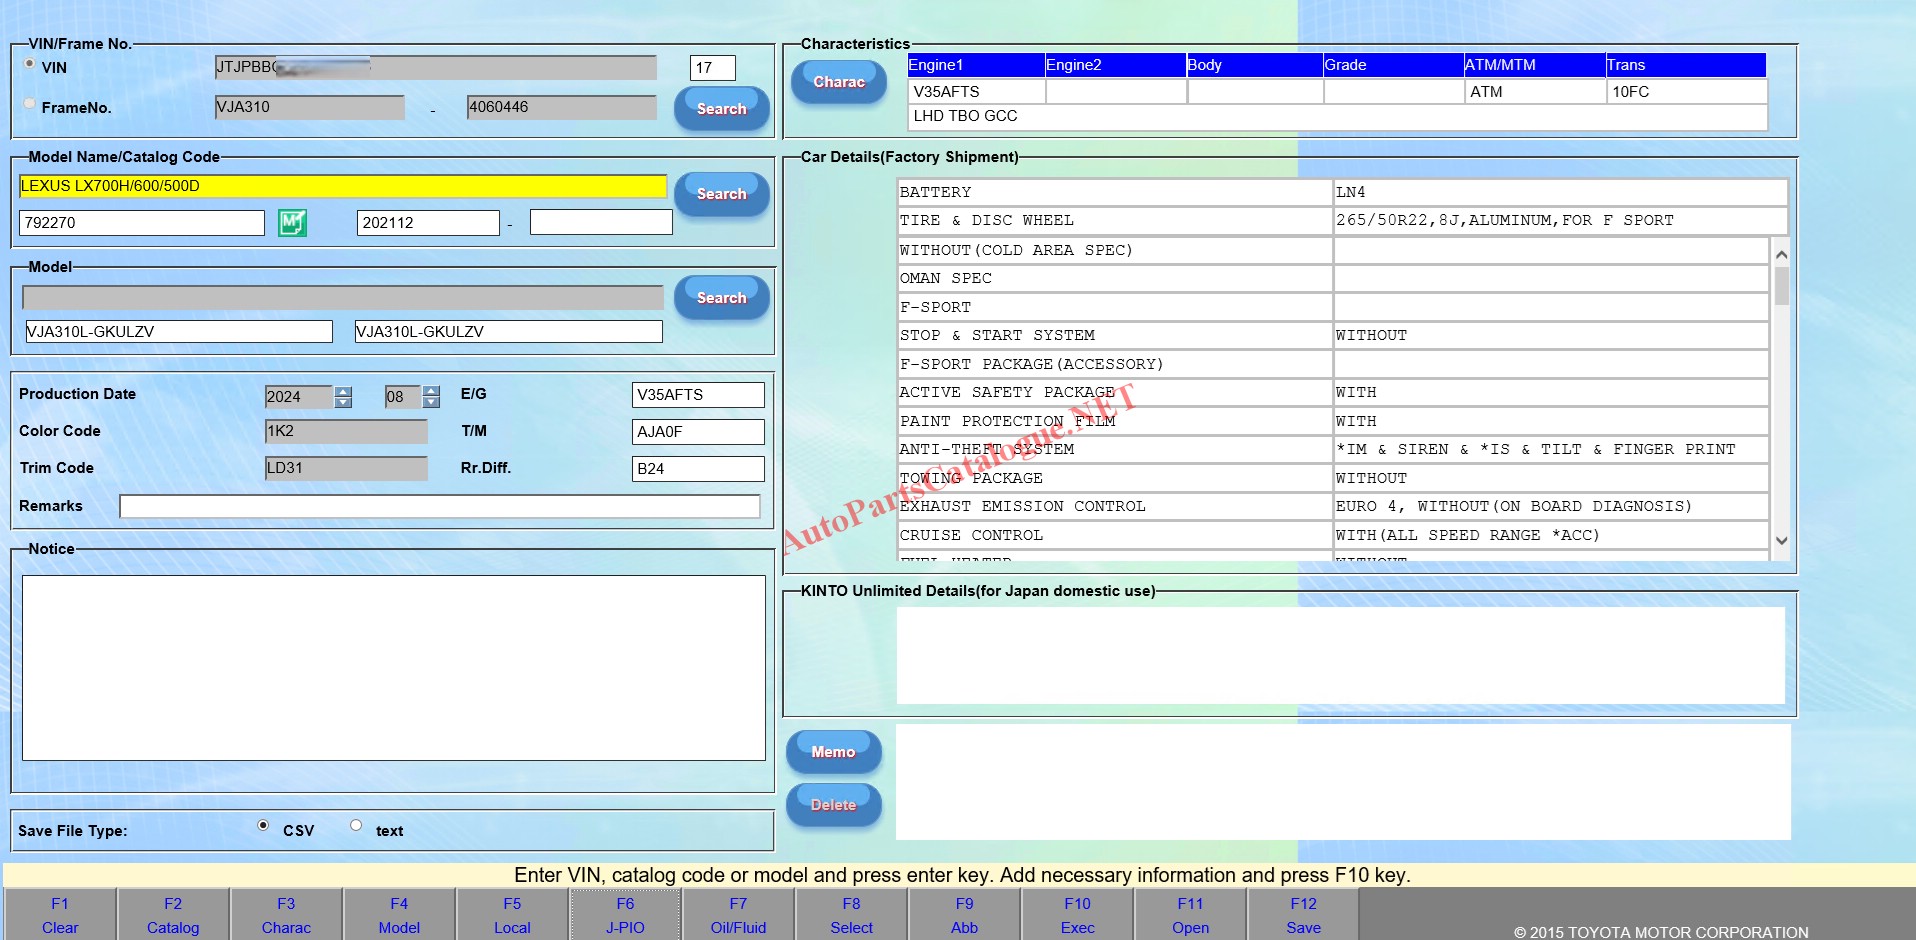This screenshot has width=1916, height=940.
Task: Choose CSV as save file type
Action: (x=263, y=826)
